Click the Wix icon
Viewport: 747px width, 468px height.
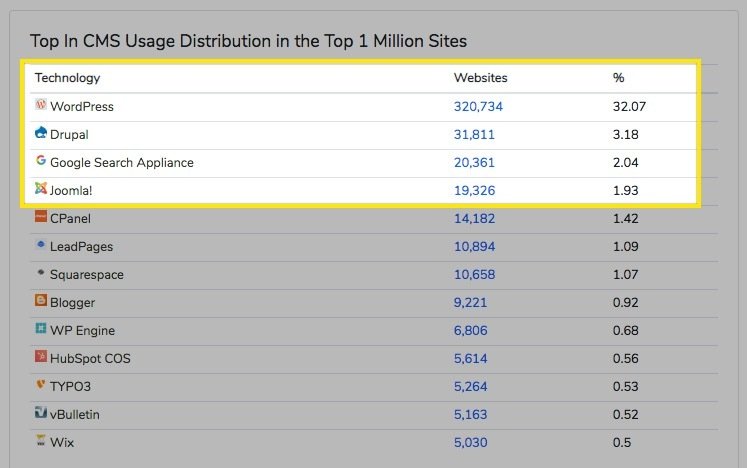point(41,440)
